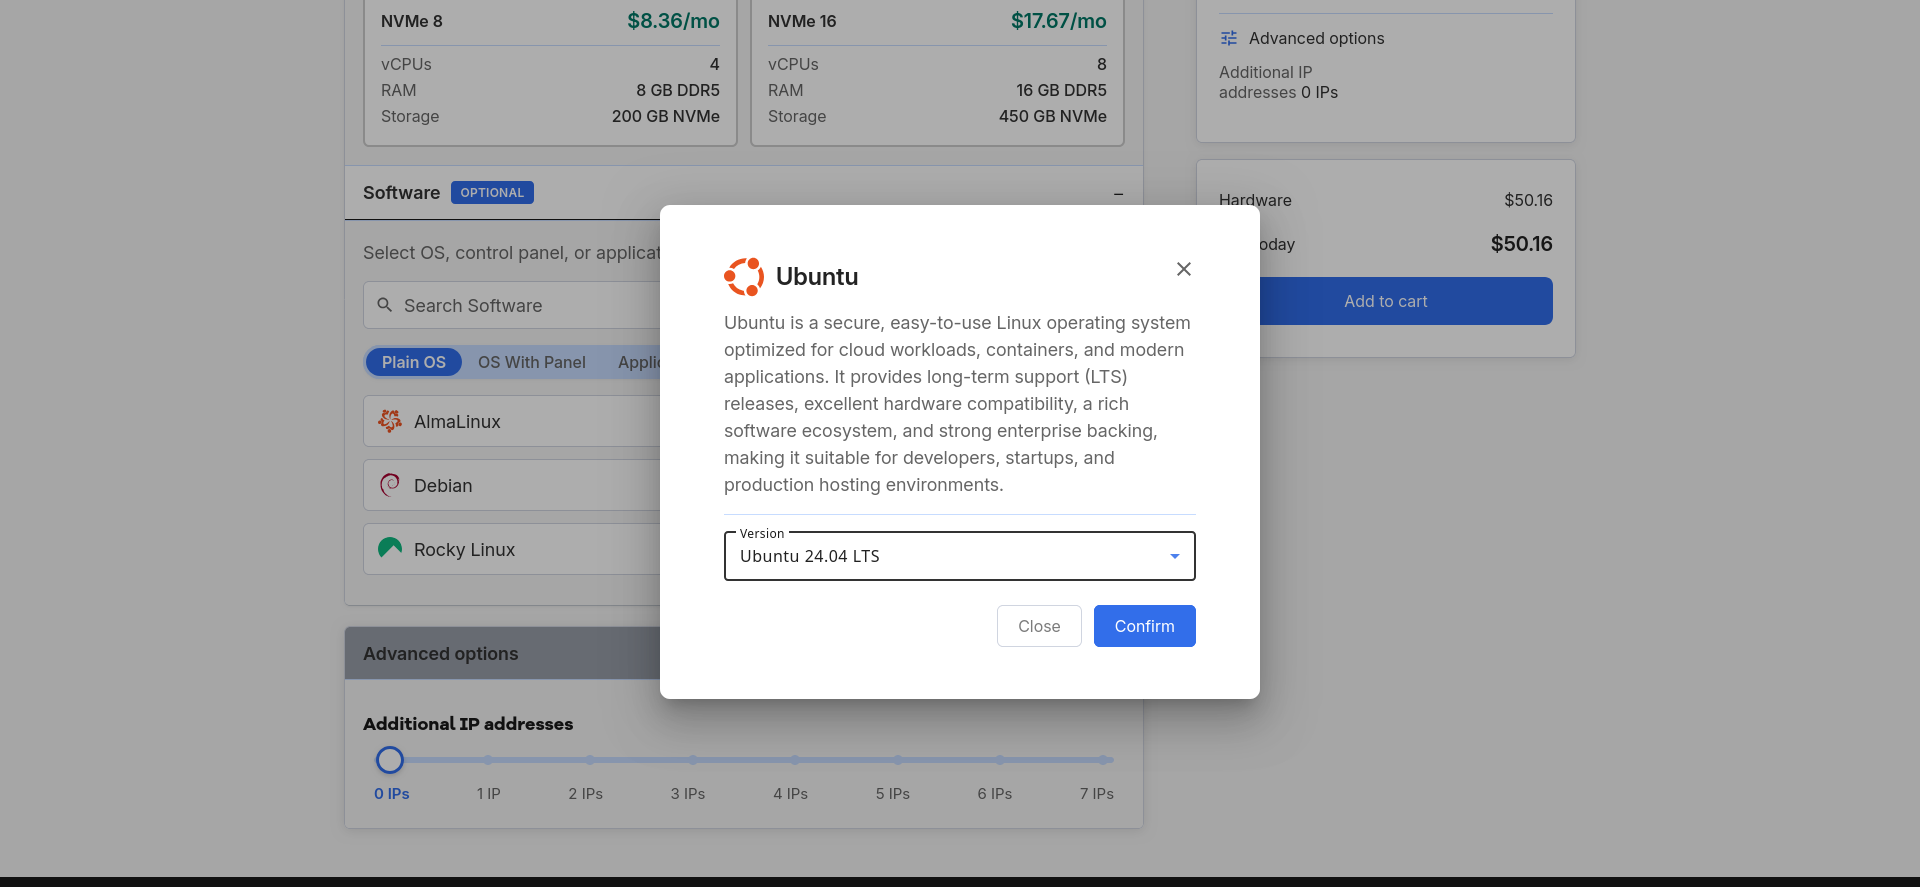1920x887 pixels.
Task: Click the OPTIONAL badge next to Software
Action: point(492,193)
